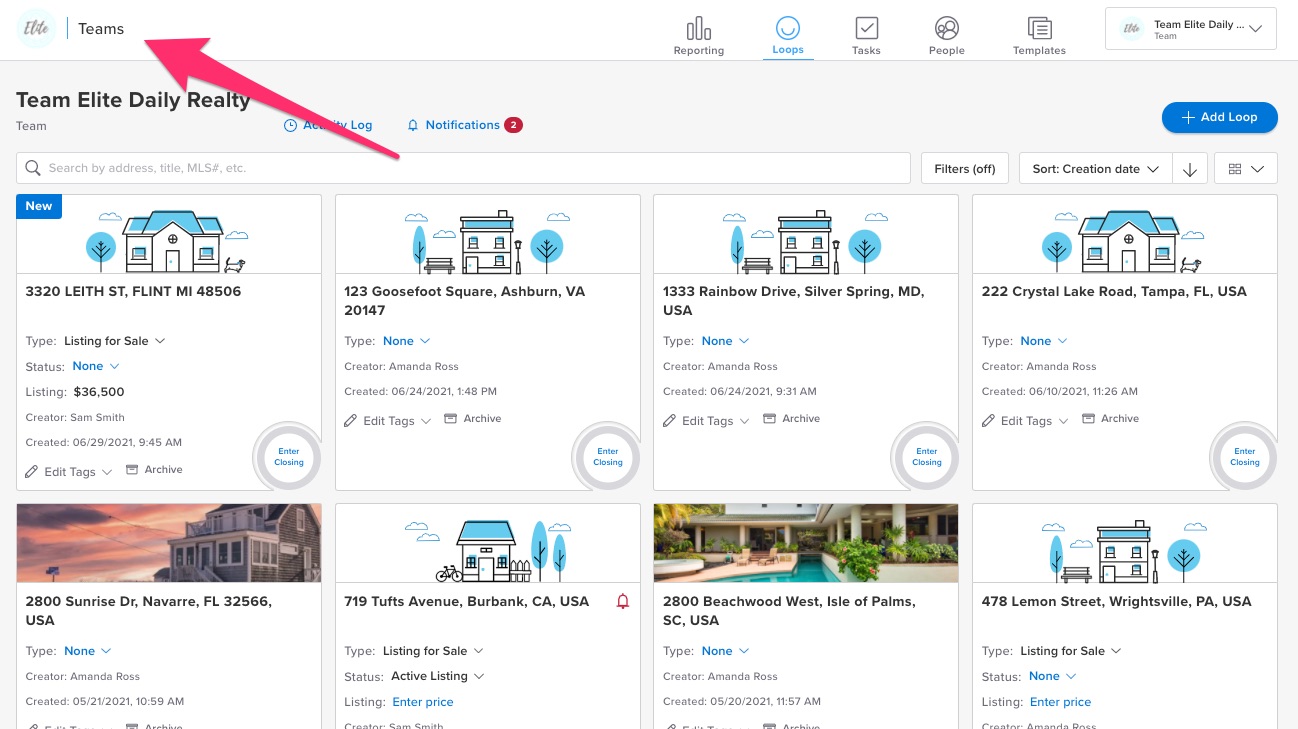Switch to the Loops tab
This screenshot has width=1298, height=729.
click(787, 35)
